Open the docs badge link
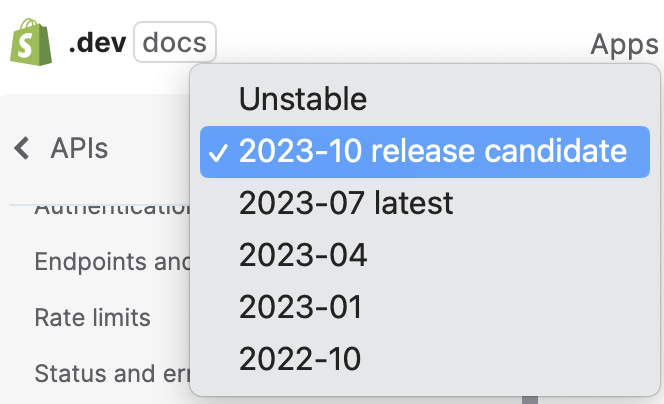Viewport: 664px width, 404px height. pyautogui.click(x=174, y=44)
